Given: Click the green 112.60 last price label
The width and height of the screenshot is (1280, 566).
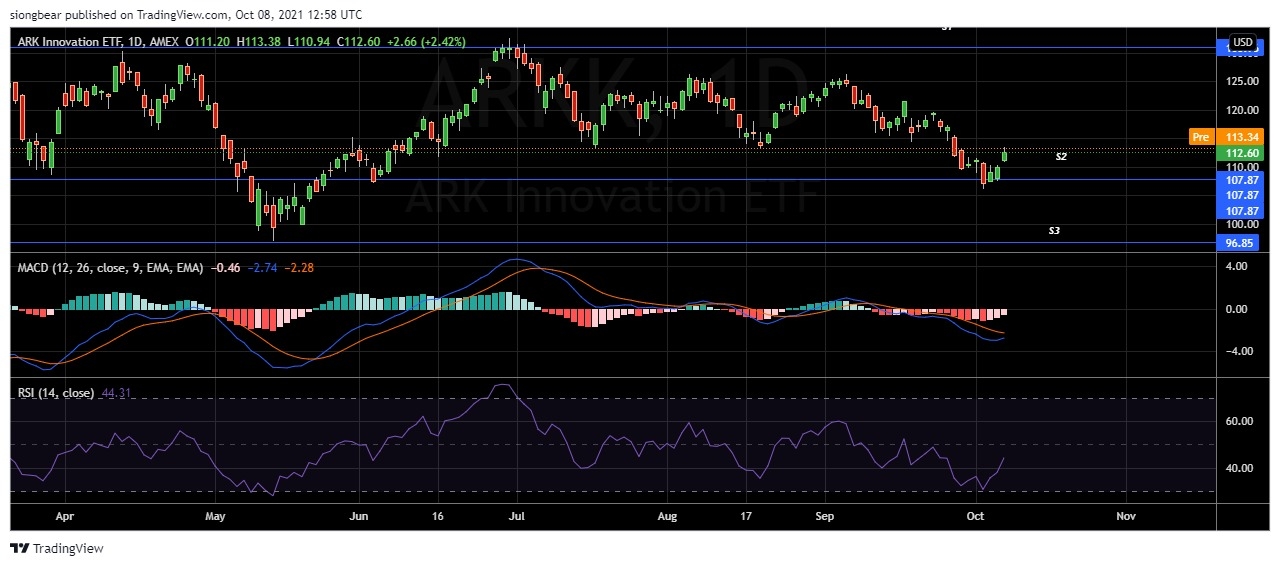Looking at the screenshot, I should [1241, 153].
